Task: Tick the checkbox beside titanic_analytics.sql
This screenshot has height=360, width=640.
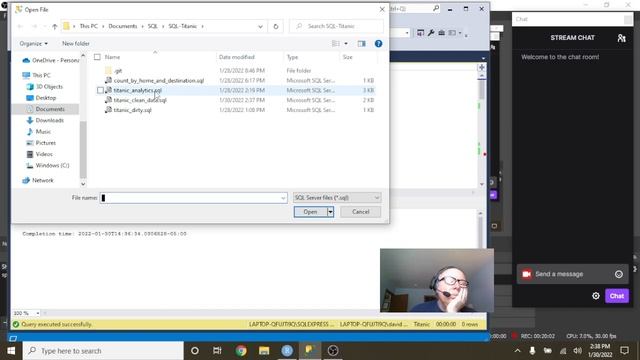Action: click(x=100, y=90)
